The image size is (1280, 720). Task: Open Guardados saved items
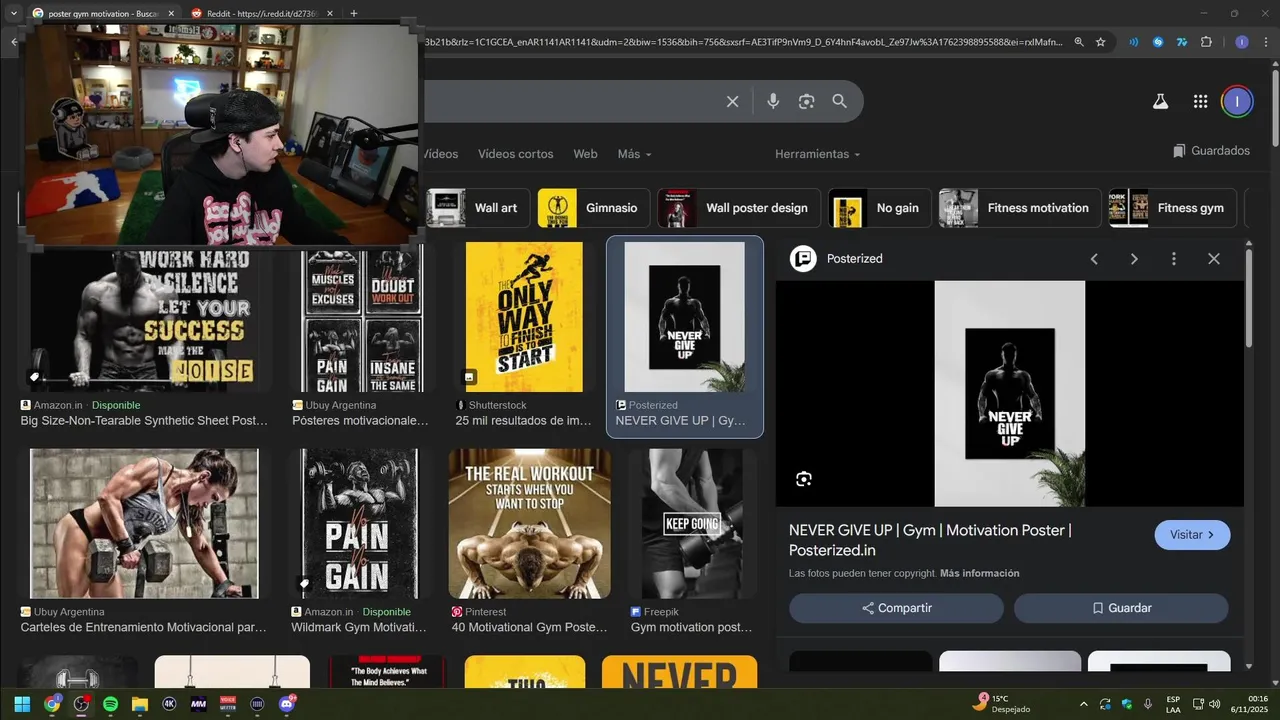pyautogui.click(x=1211, y=151)
